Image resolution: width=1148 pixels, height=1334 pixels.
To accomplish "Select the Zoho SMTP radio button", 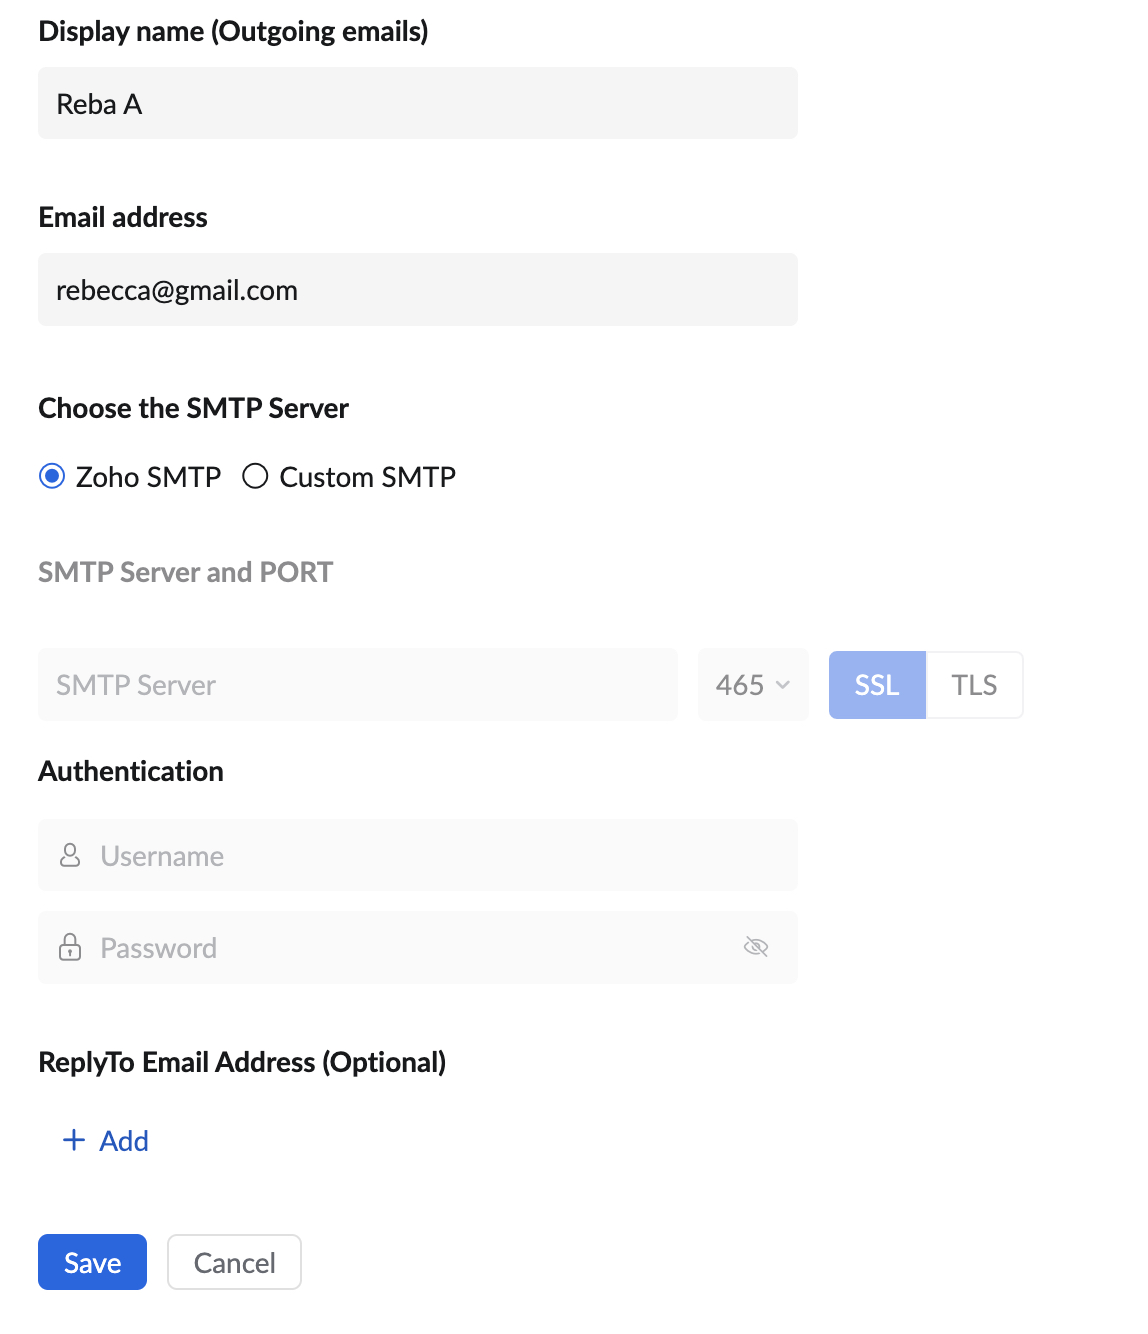I will click(52, 476).
